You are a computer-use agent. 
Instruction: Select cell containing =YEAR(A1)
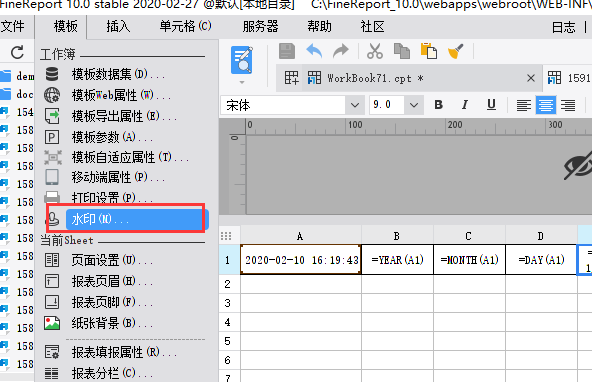(x=397, y=260)
